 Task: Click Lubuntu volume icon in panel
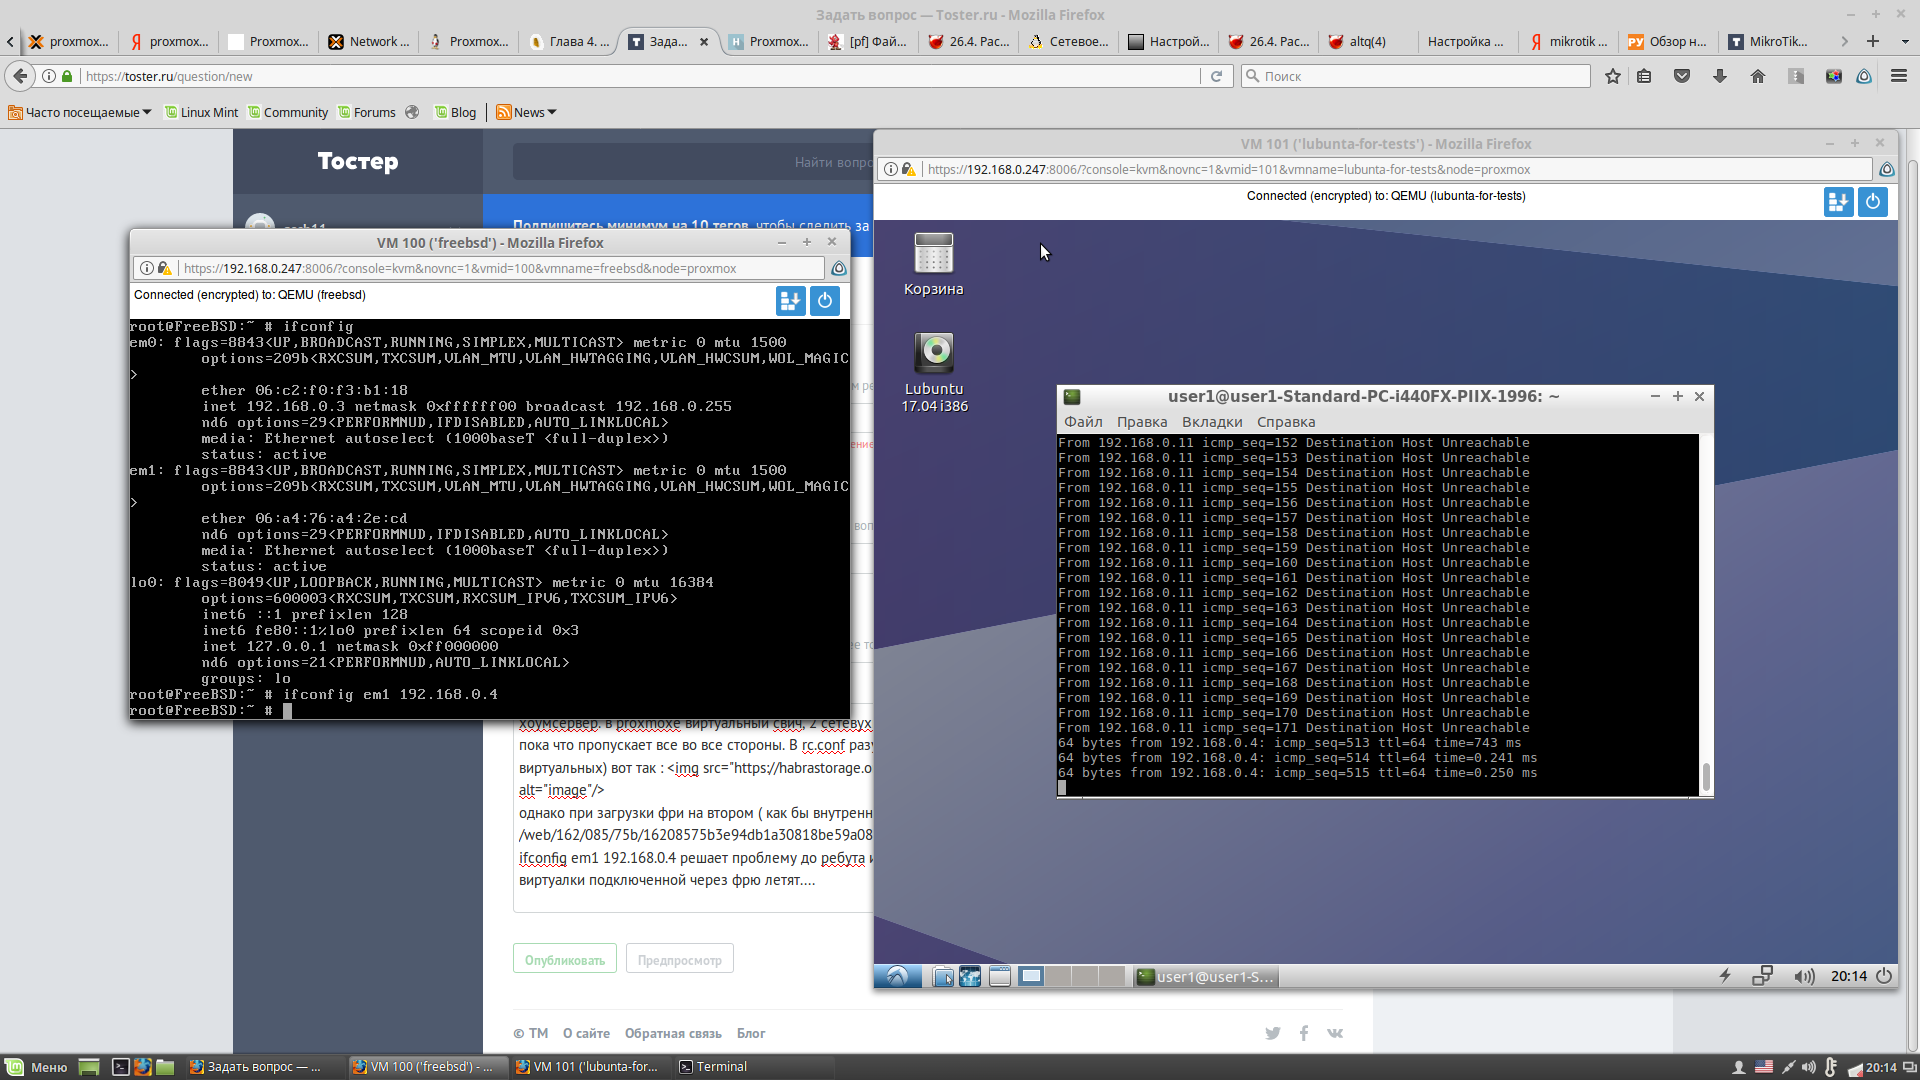pos(1804,976)
